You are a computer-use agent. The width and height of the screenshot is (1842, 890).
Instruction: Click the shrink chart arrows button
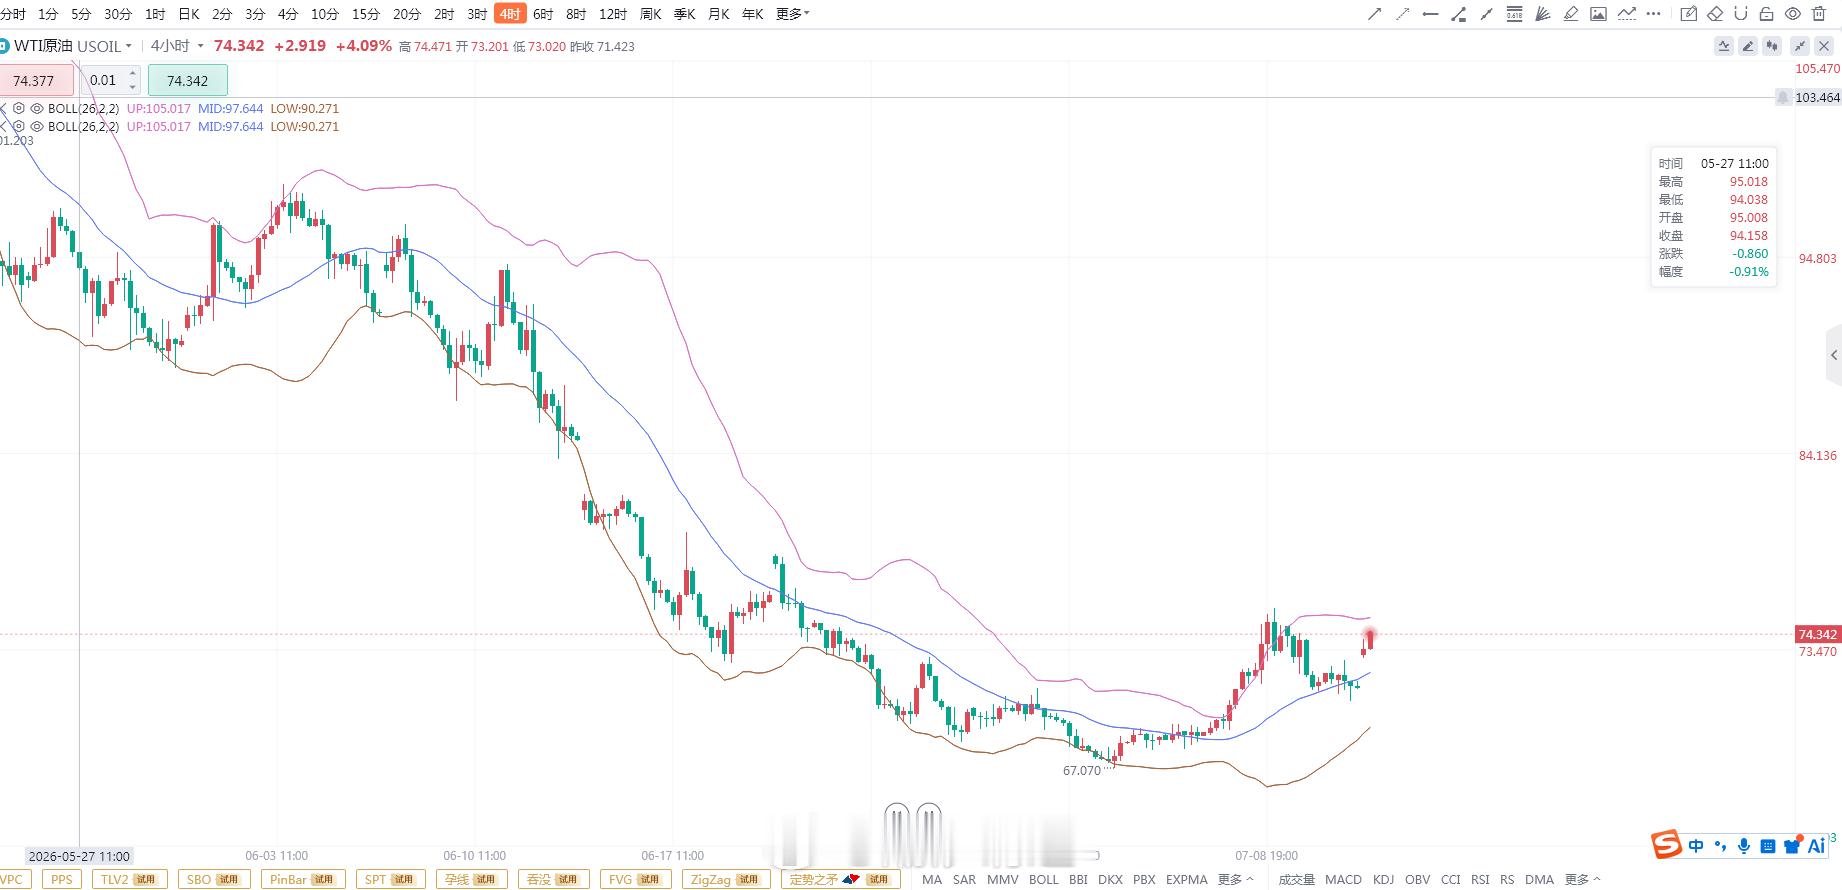click(x=1800, y=46)
